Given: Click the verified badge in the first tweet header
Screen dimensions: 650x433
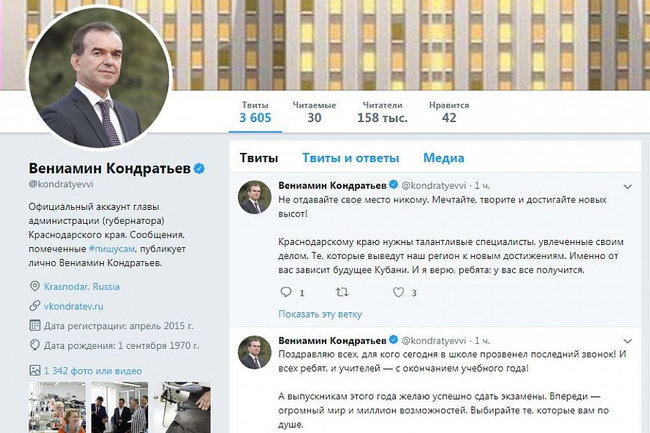Looking at the screenshot, I should (x=393, y=184).
